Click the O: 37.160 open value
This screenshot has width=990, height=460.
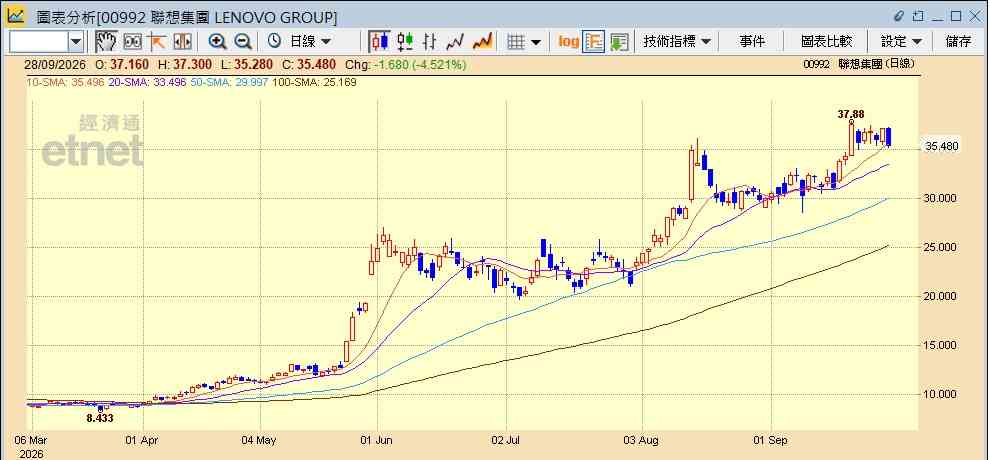[122, 64]
